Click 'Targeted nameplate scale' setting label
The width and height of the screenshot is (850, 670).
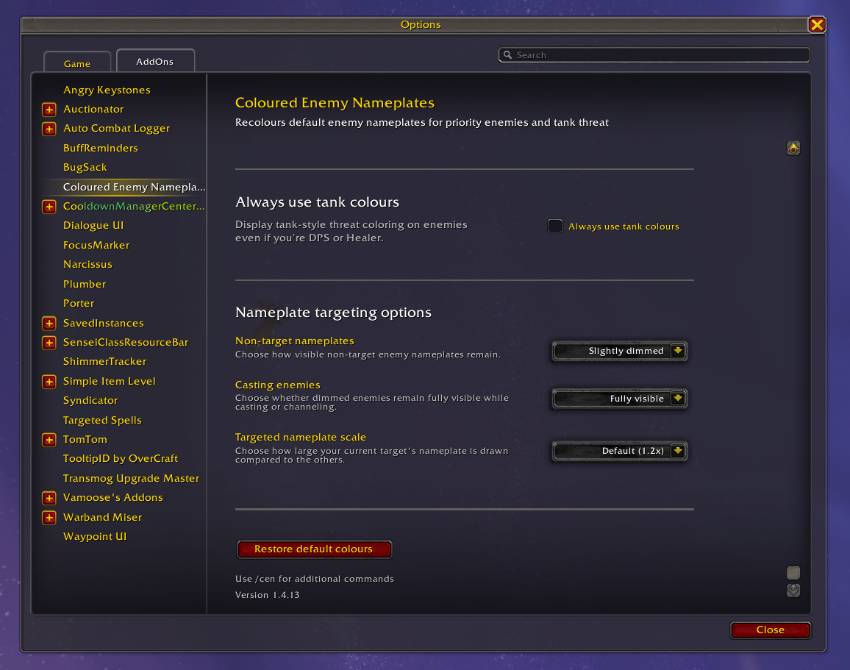[300, 437]
